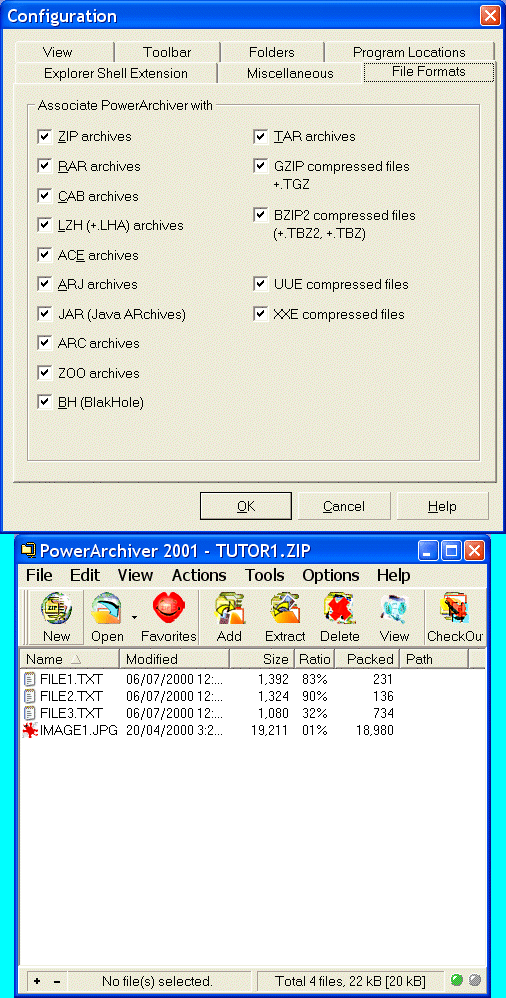Image resolution: width=506 pixels, height=998 pixels.
Task: Click the CheckOut toolbar icon
Action: point(454,610)
